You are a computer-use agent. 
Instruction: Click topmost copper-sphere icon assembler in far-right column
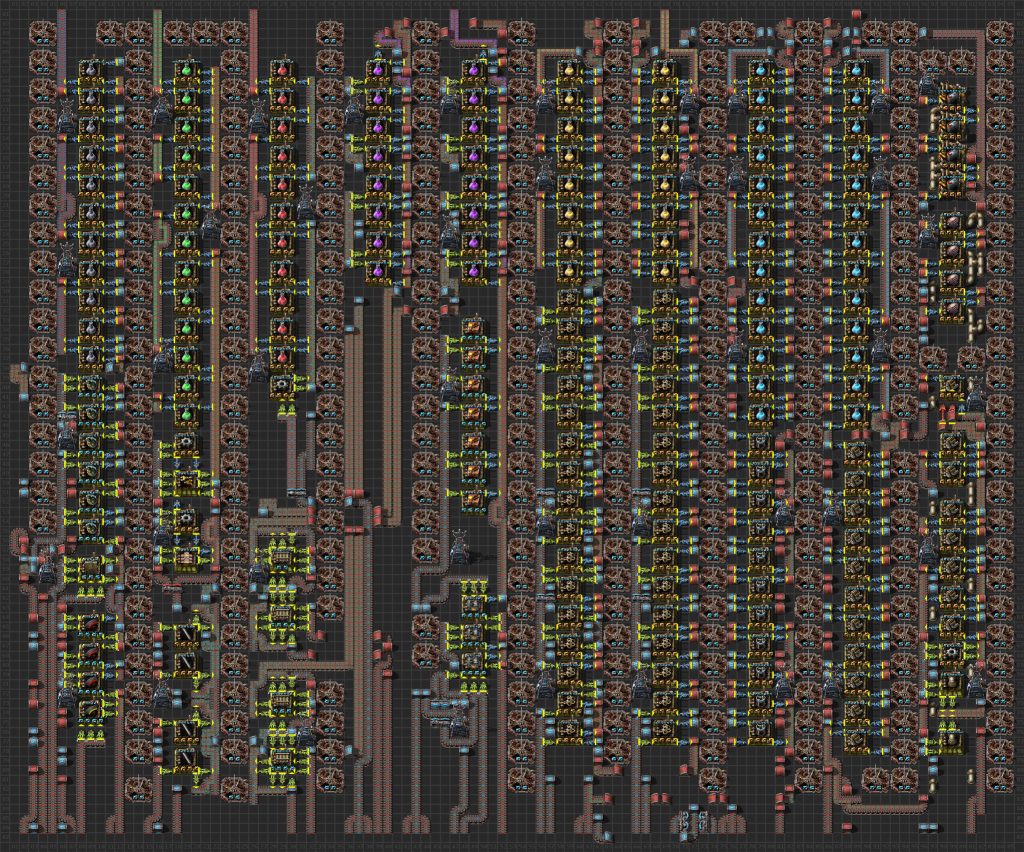coord(952,223)
